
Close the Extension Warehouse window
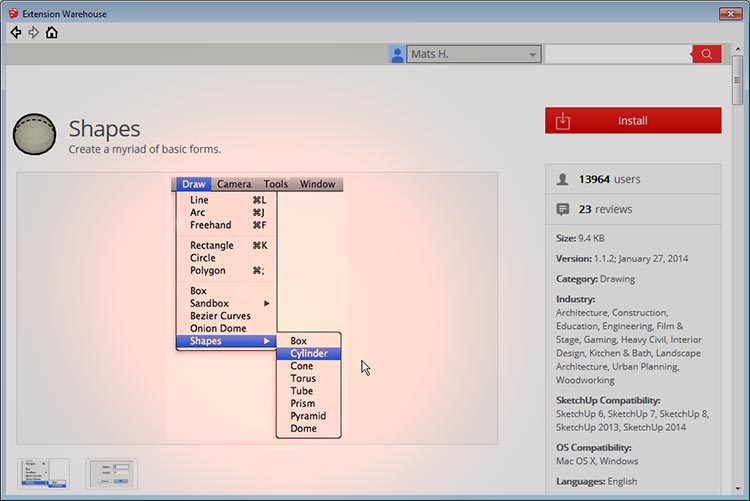730,13
